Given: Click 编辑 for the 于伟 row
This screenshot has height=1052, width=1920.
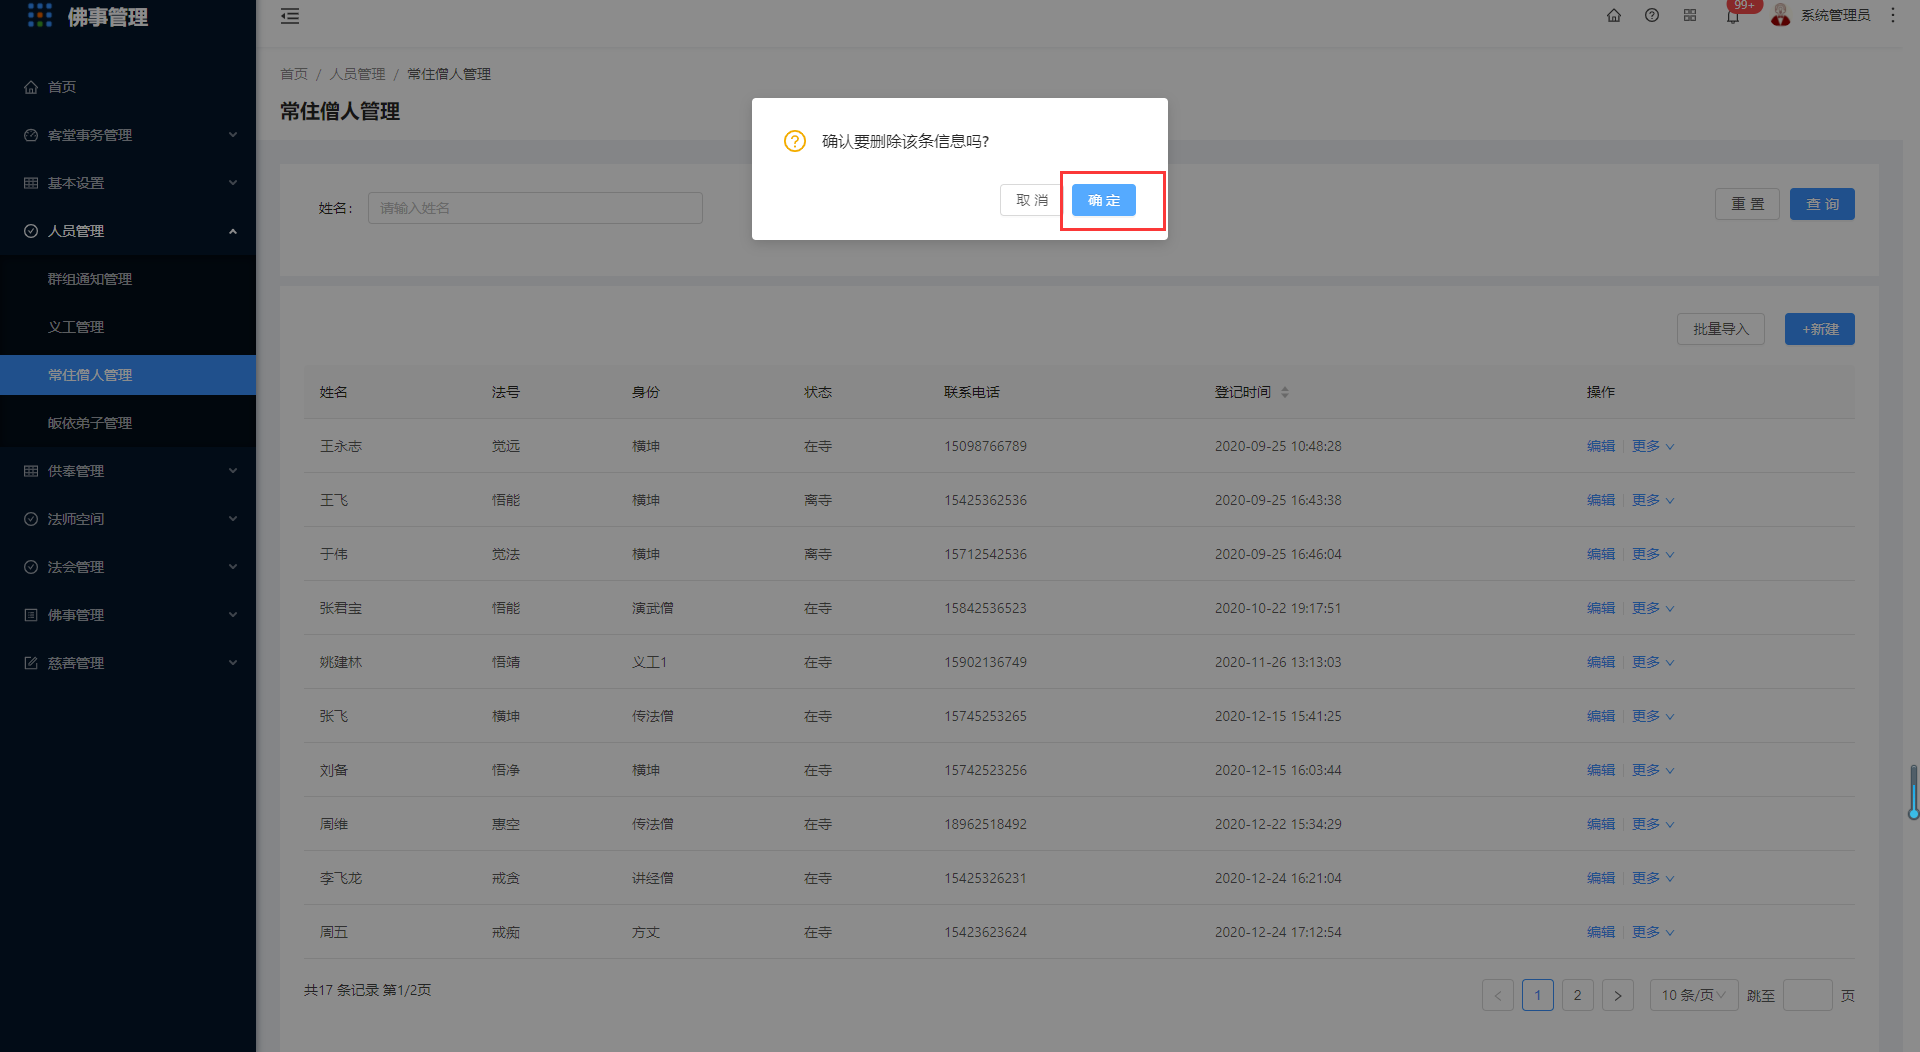Looking at the screenshot, I should click(1601, 554).
